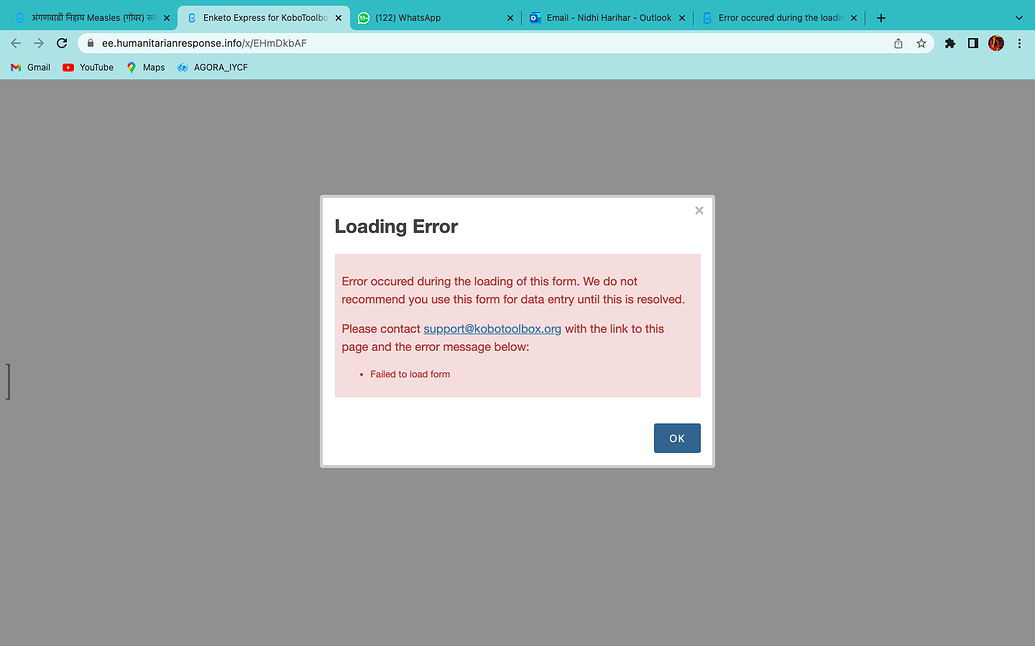Open the Chrome profile avatar
The image size is (1035, 646).
coord(995,43)
